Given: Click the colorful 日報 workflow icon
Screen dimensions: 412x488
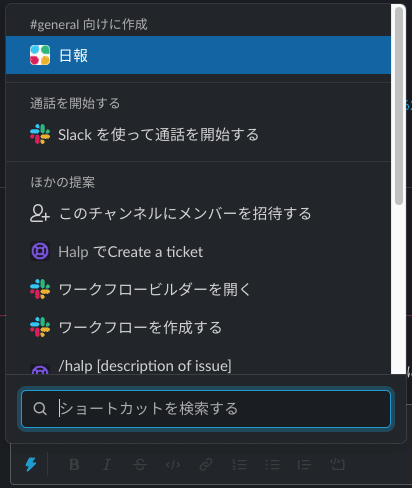Looking at the screenshot, I should pos(40,55).
